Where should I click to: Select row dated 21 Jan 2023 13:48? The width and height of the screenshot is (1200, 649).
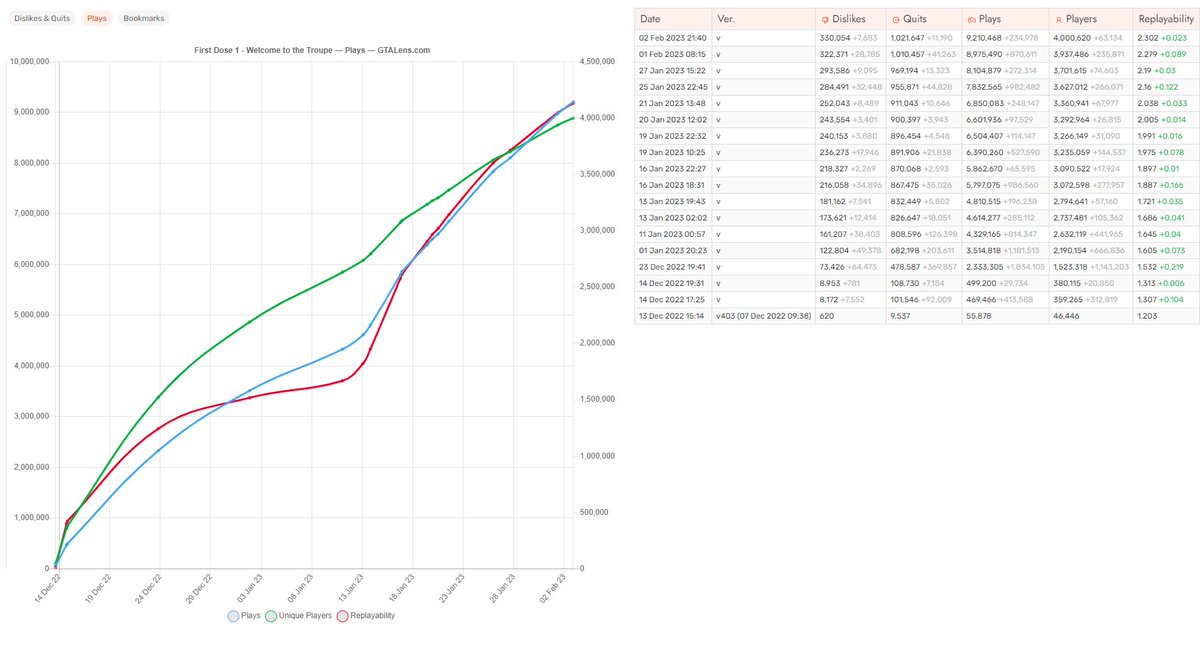[x=916, y=105]
